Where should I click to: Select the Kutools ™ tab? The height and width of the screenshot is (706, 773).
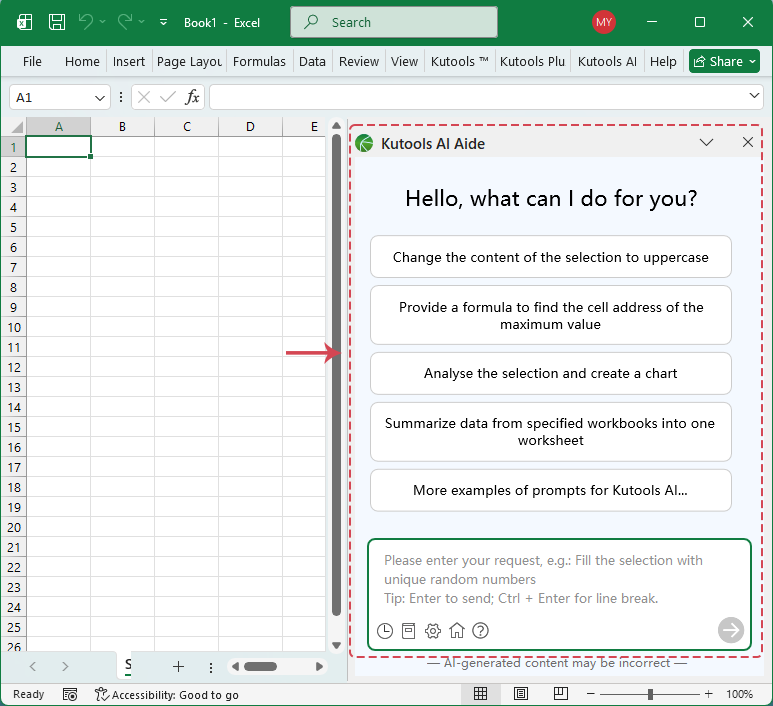tap(459, 62)
